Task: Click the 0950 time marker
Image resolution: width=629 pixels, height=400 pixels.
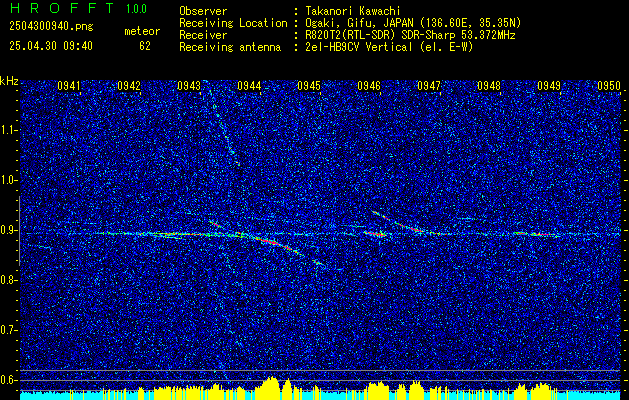Action: [609, 86]
